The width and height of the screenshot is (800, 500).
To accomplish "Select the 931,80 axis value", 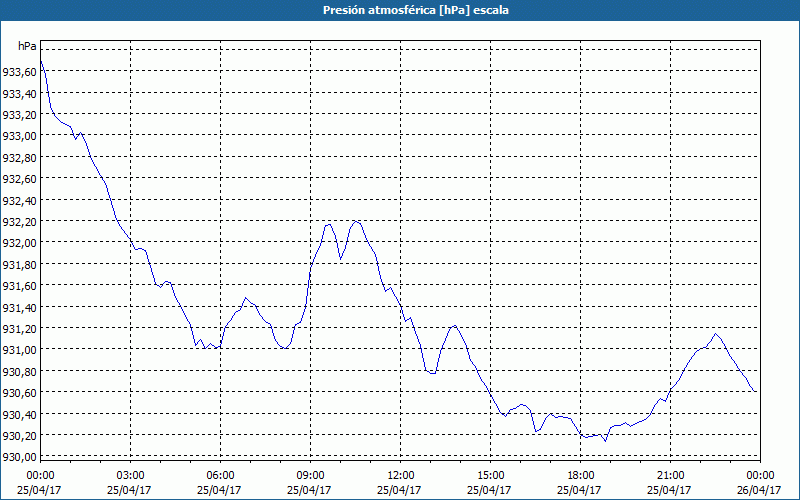I will point(19,264).
